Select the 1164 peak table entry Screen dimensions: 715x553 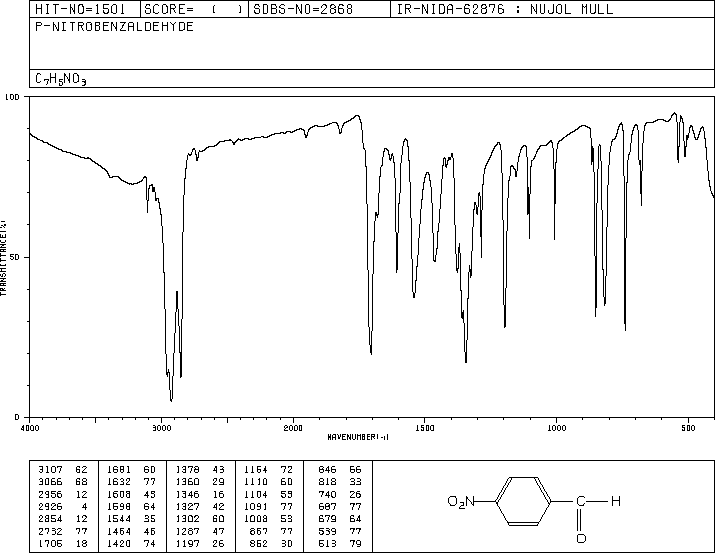269,470
